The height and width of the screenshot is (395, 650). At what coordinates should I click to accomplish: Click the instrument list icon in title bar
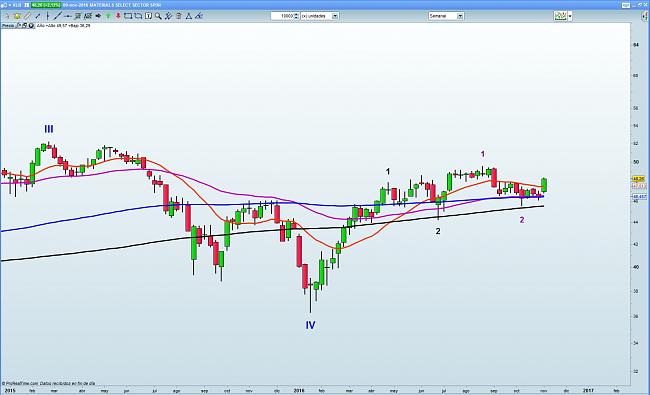click(x=27, y=5)
